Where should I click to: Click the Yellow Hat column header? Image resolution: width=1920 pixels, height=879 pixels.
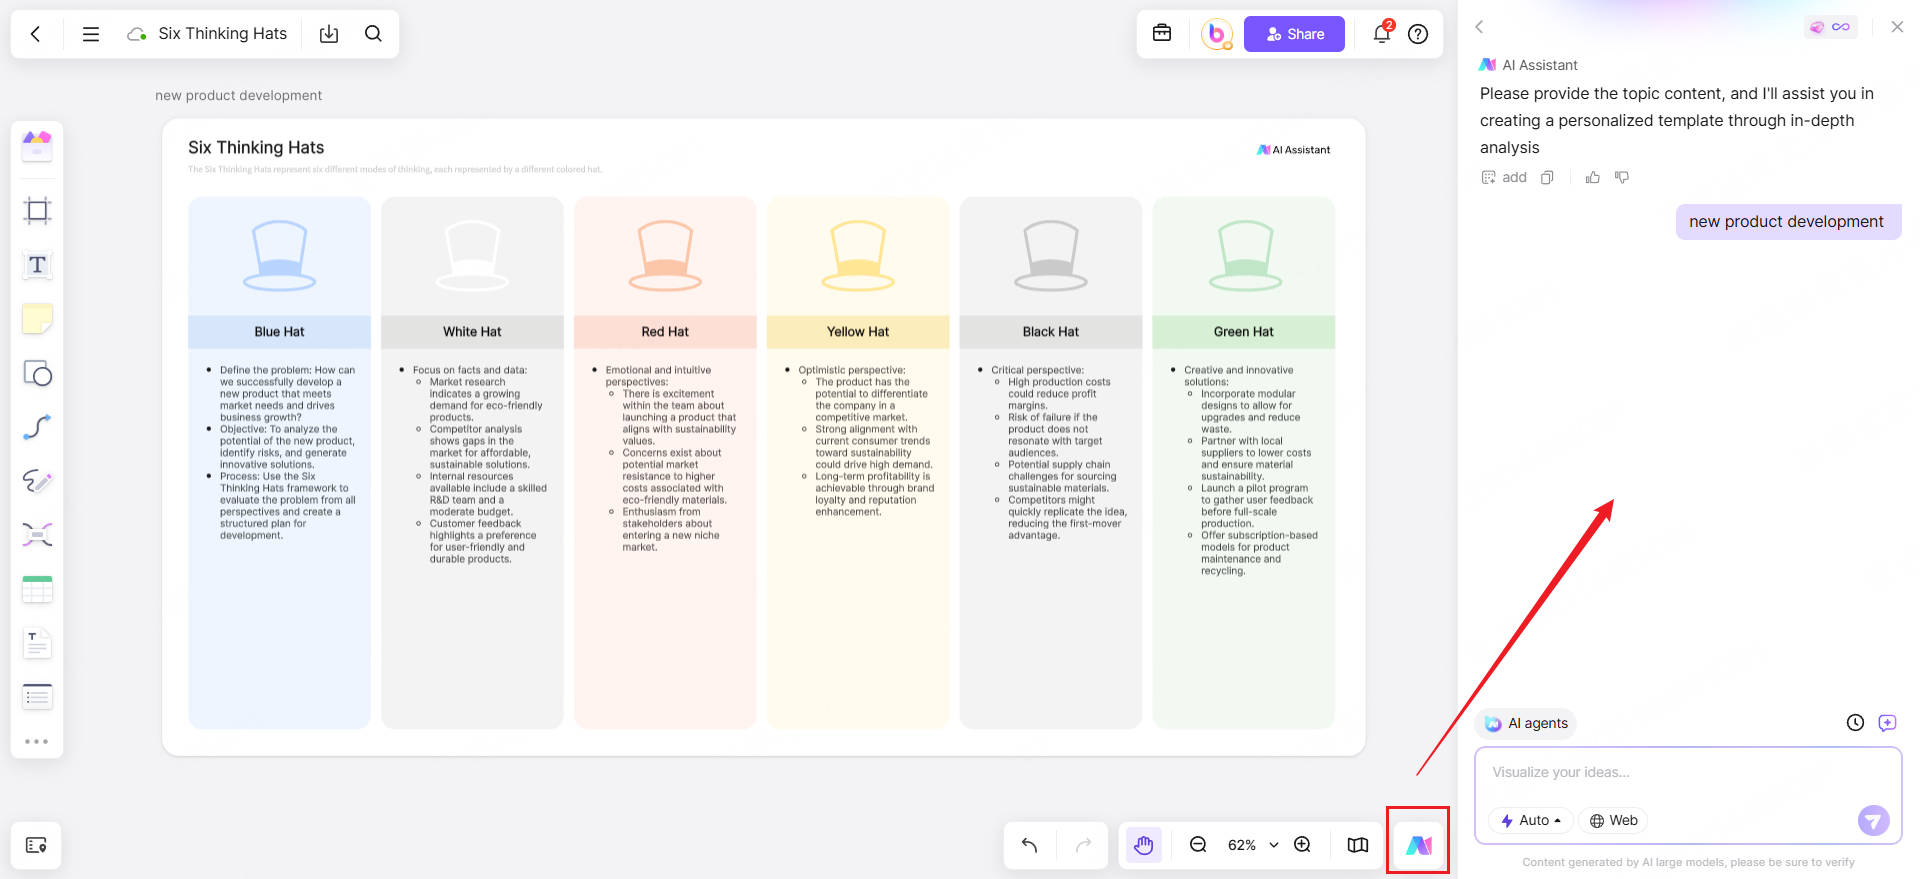[x=857, y=332]
